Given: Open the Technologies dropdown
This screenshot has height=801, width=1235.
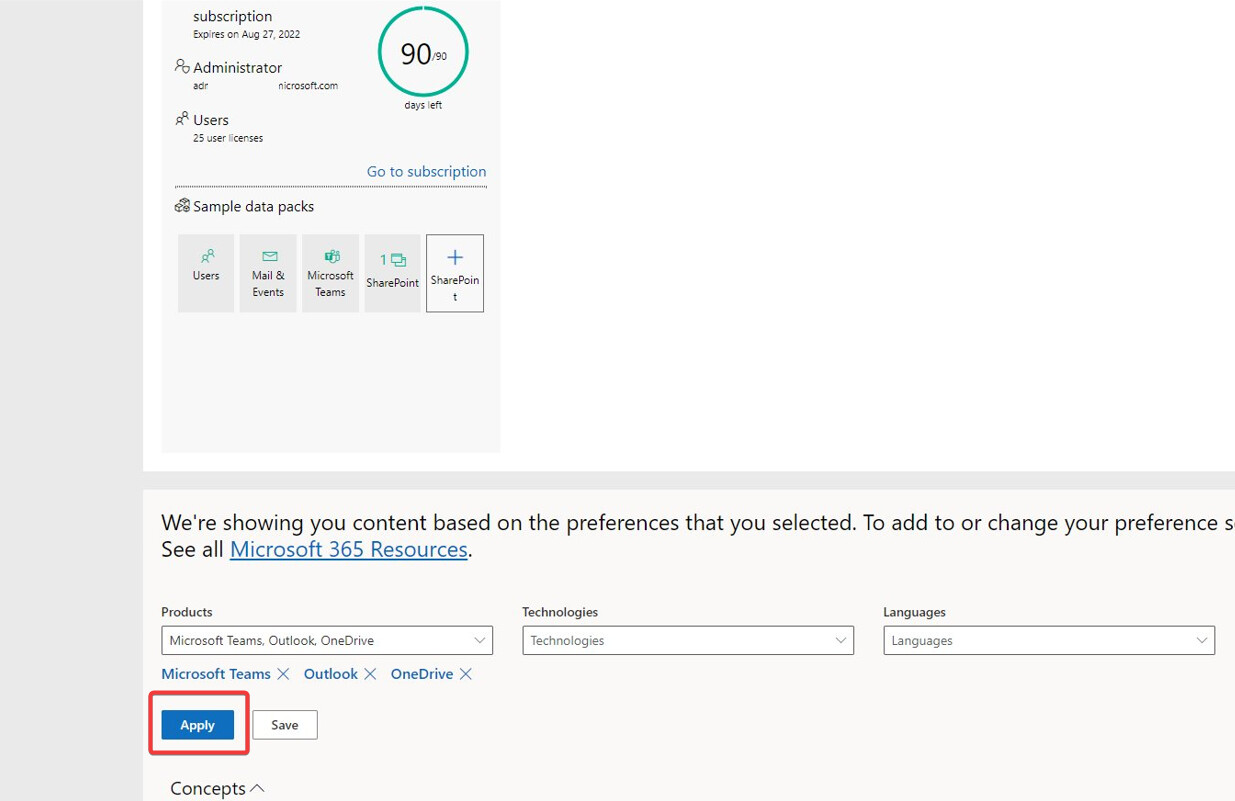Looking at the screenshot, I should click(x=688, y=640).
